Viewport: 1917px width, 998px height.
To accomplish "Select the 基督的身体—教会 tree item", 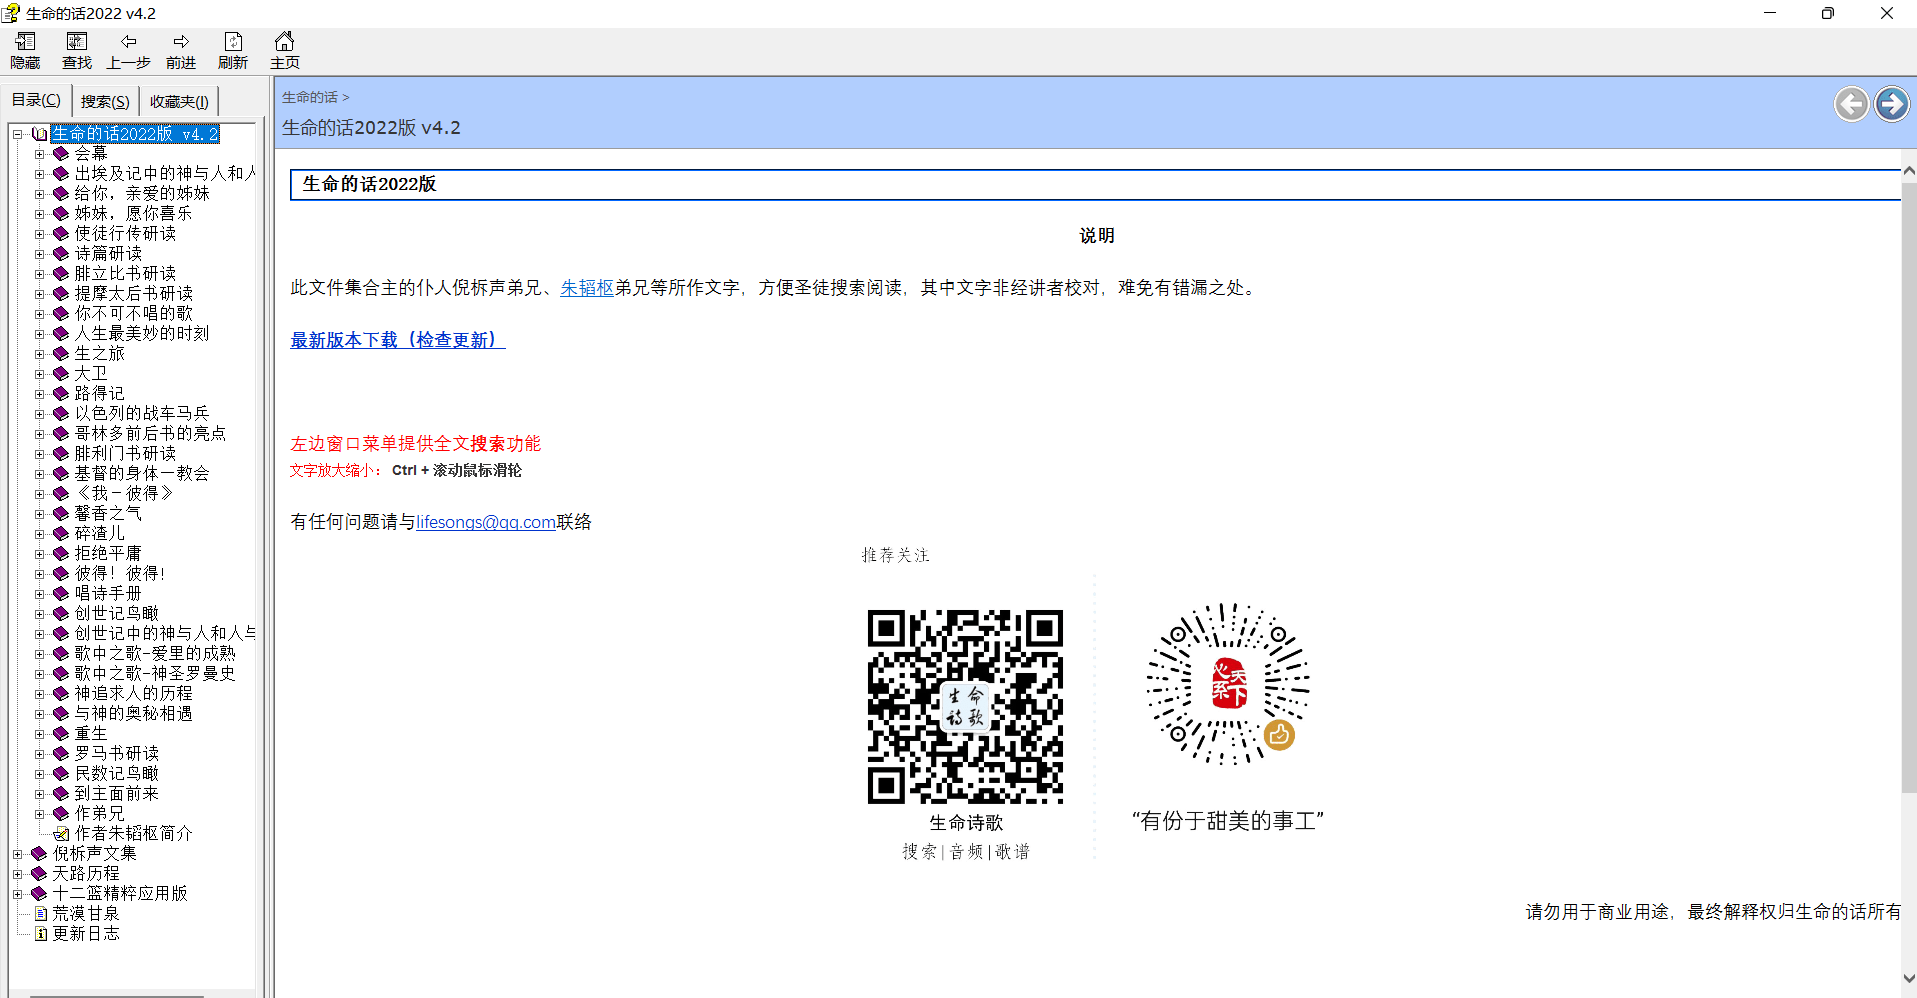I will [x=142, y=473].
